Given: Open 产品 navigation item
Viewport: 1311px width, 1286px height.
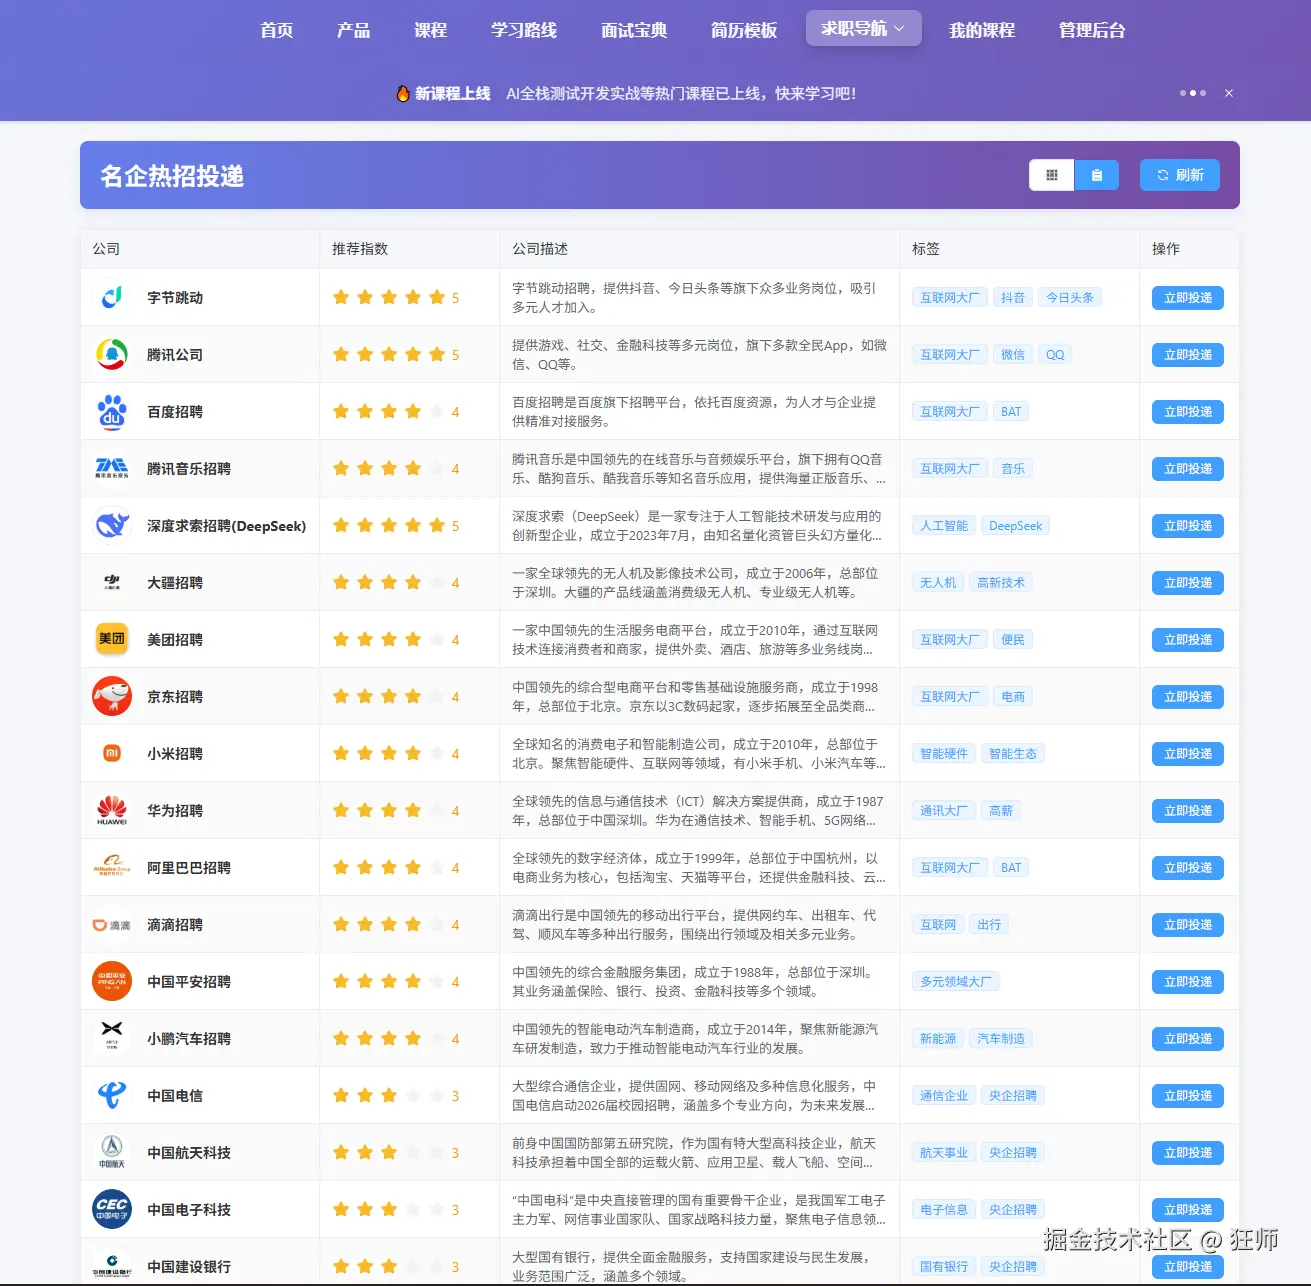Looking at the screenshot, I should tap(353, 30).
